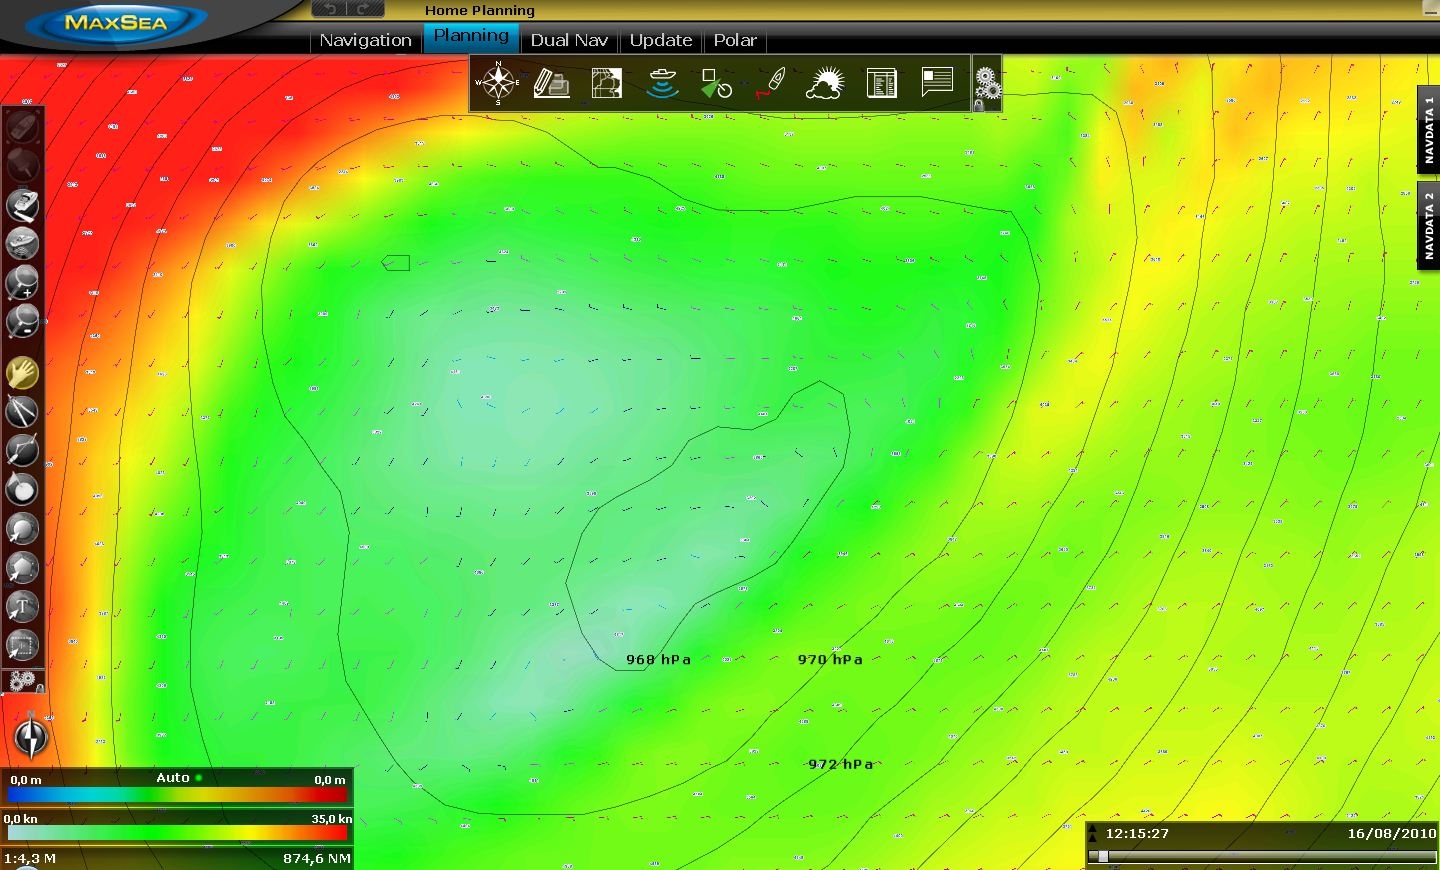Click the small boat marker on chart

(396, 262)
